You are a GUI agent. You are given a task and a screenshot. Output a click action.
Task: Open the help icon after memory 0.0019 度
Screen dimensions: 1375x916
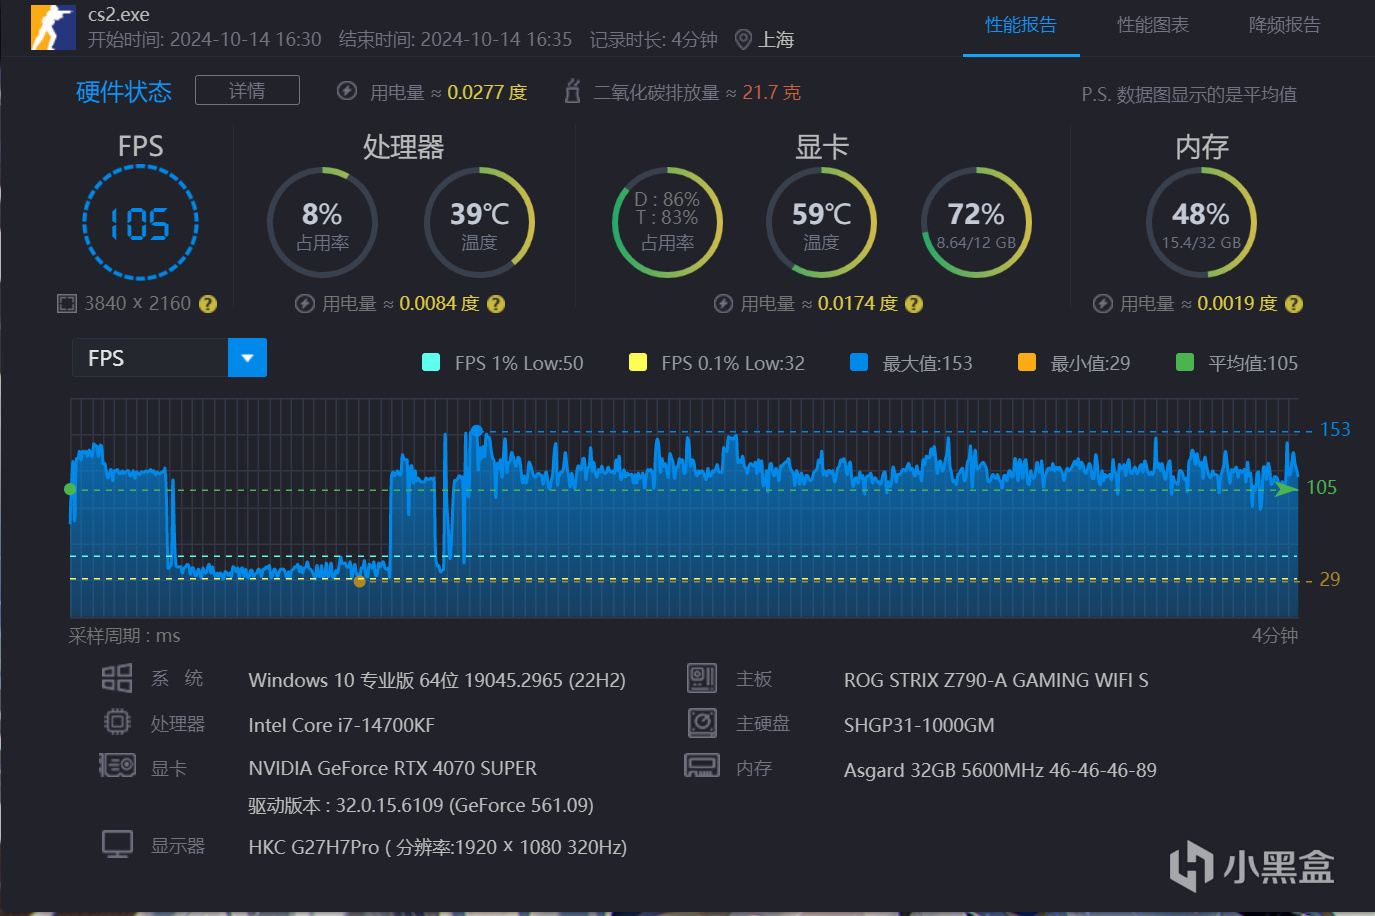pyautogui.click(x=1294, y=304)
